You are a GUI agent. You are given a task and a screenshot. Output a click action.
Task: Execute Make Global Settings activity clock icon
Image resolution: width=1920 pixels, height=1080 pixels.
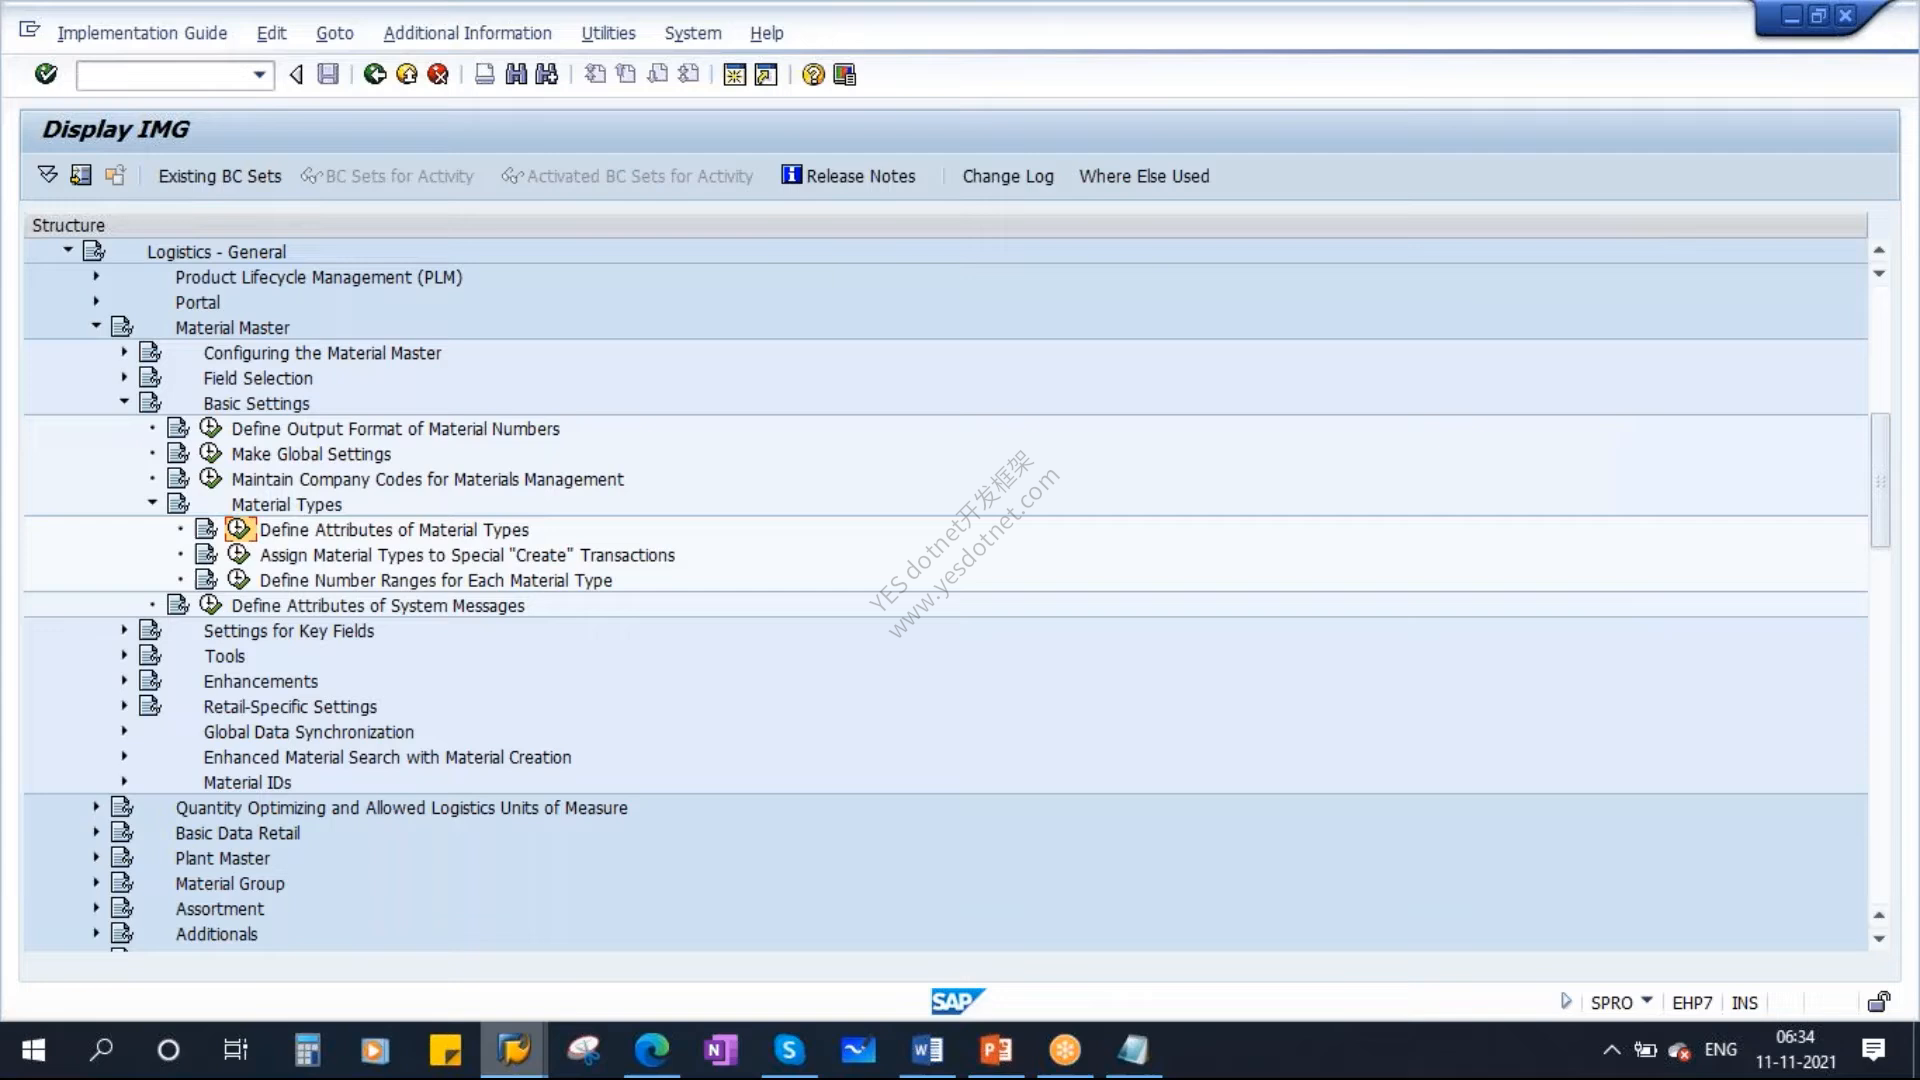pyautogui.click(x=211, y=453)
